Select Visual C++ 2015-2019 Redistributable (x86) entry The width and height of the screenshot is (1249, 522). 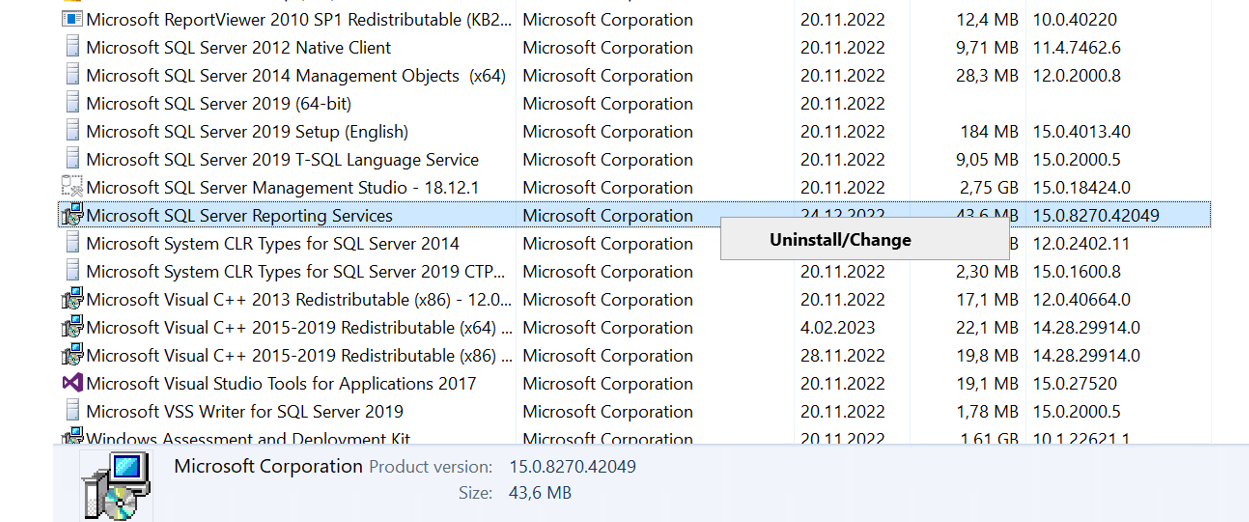pos(634,355)
